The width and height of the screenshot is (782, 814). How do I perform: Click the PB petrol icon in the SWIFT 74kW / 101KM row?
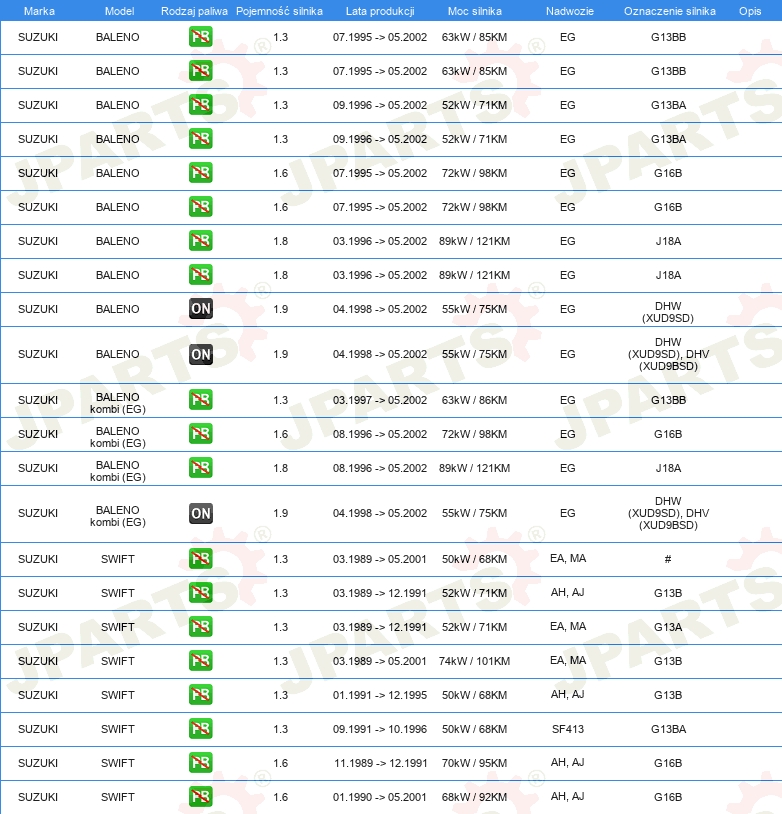tap(200, 661)
